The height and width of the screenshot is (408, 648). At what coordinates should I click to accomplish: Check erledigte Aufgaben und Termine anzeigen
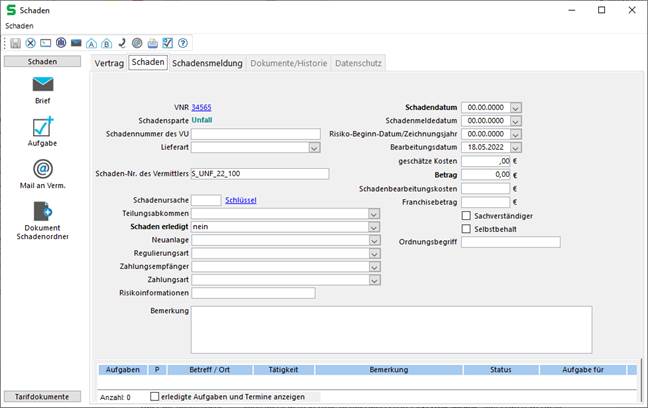click(x=154, y=397)
